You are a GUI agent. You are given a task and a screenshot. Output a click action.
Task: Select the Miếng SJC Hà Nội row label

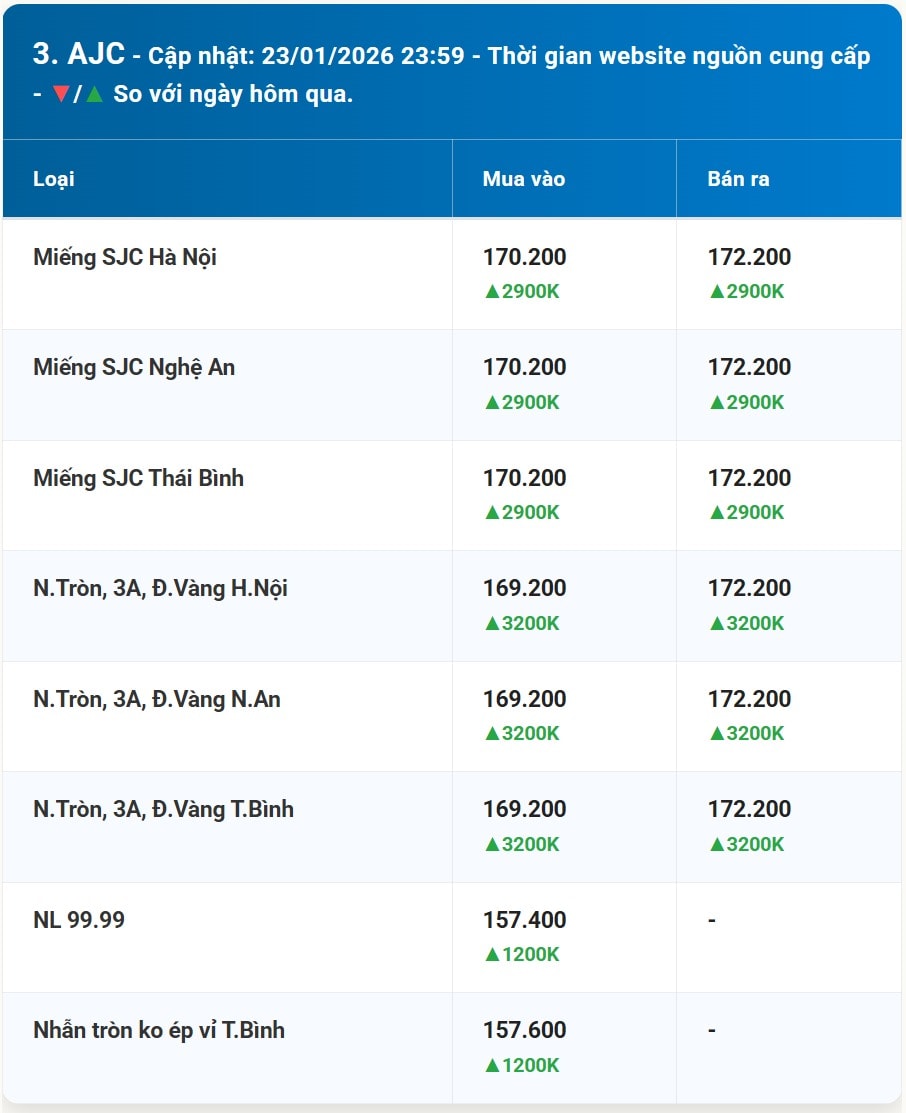coord(125,257)
